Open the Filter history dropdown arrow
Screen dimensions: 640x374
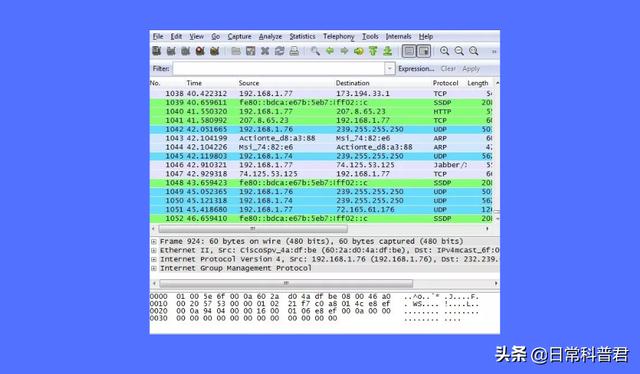(390, 69)
